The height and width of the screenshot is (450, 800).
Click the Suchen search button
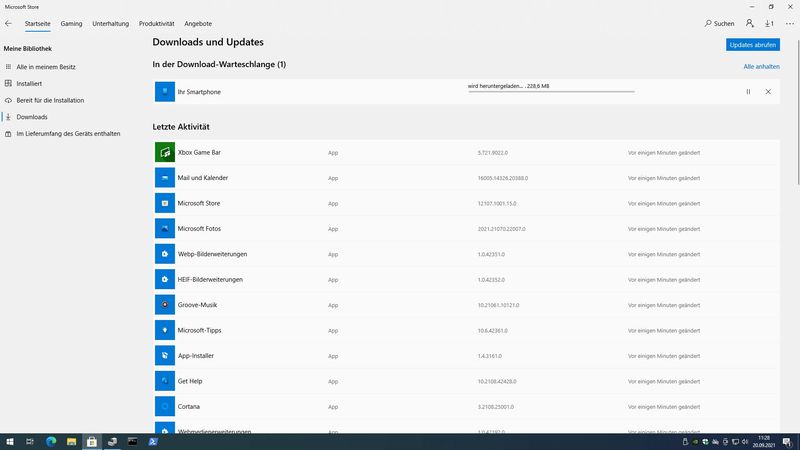[x=719, y=23]
